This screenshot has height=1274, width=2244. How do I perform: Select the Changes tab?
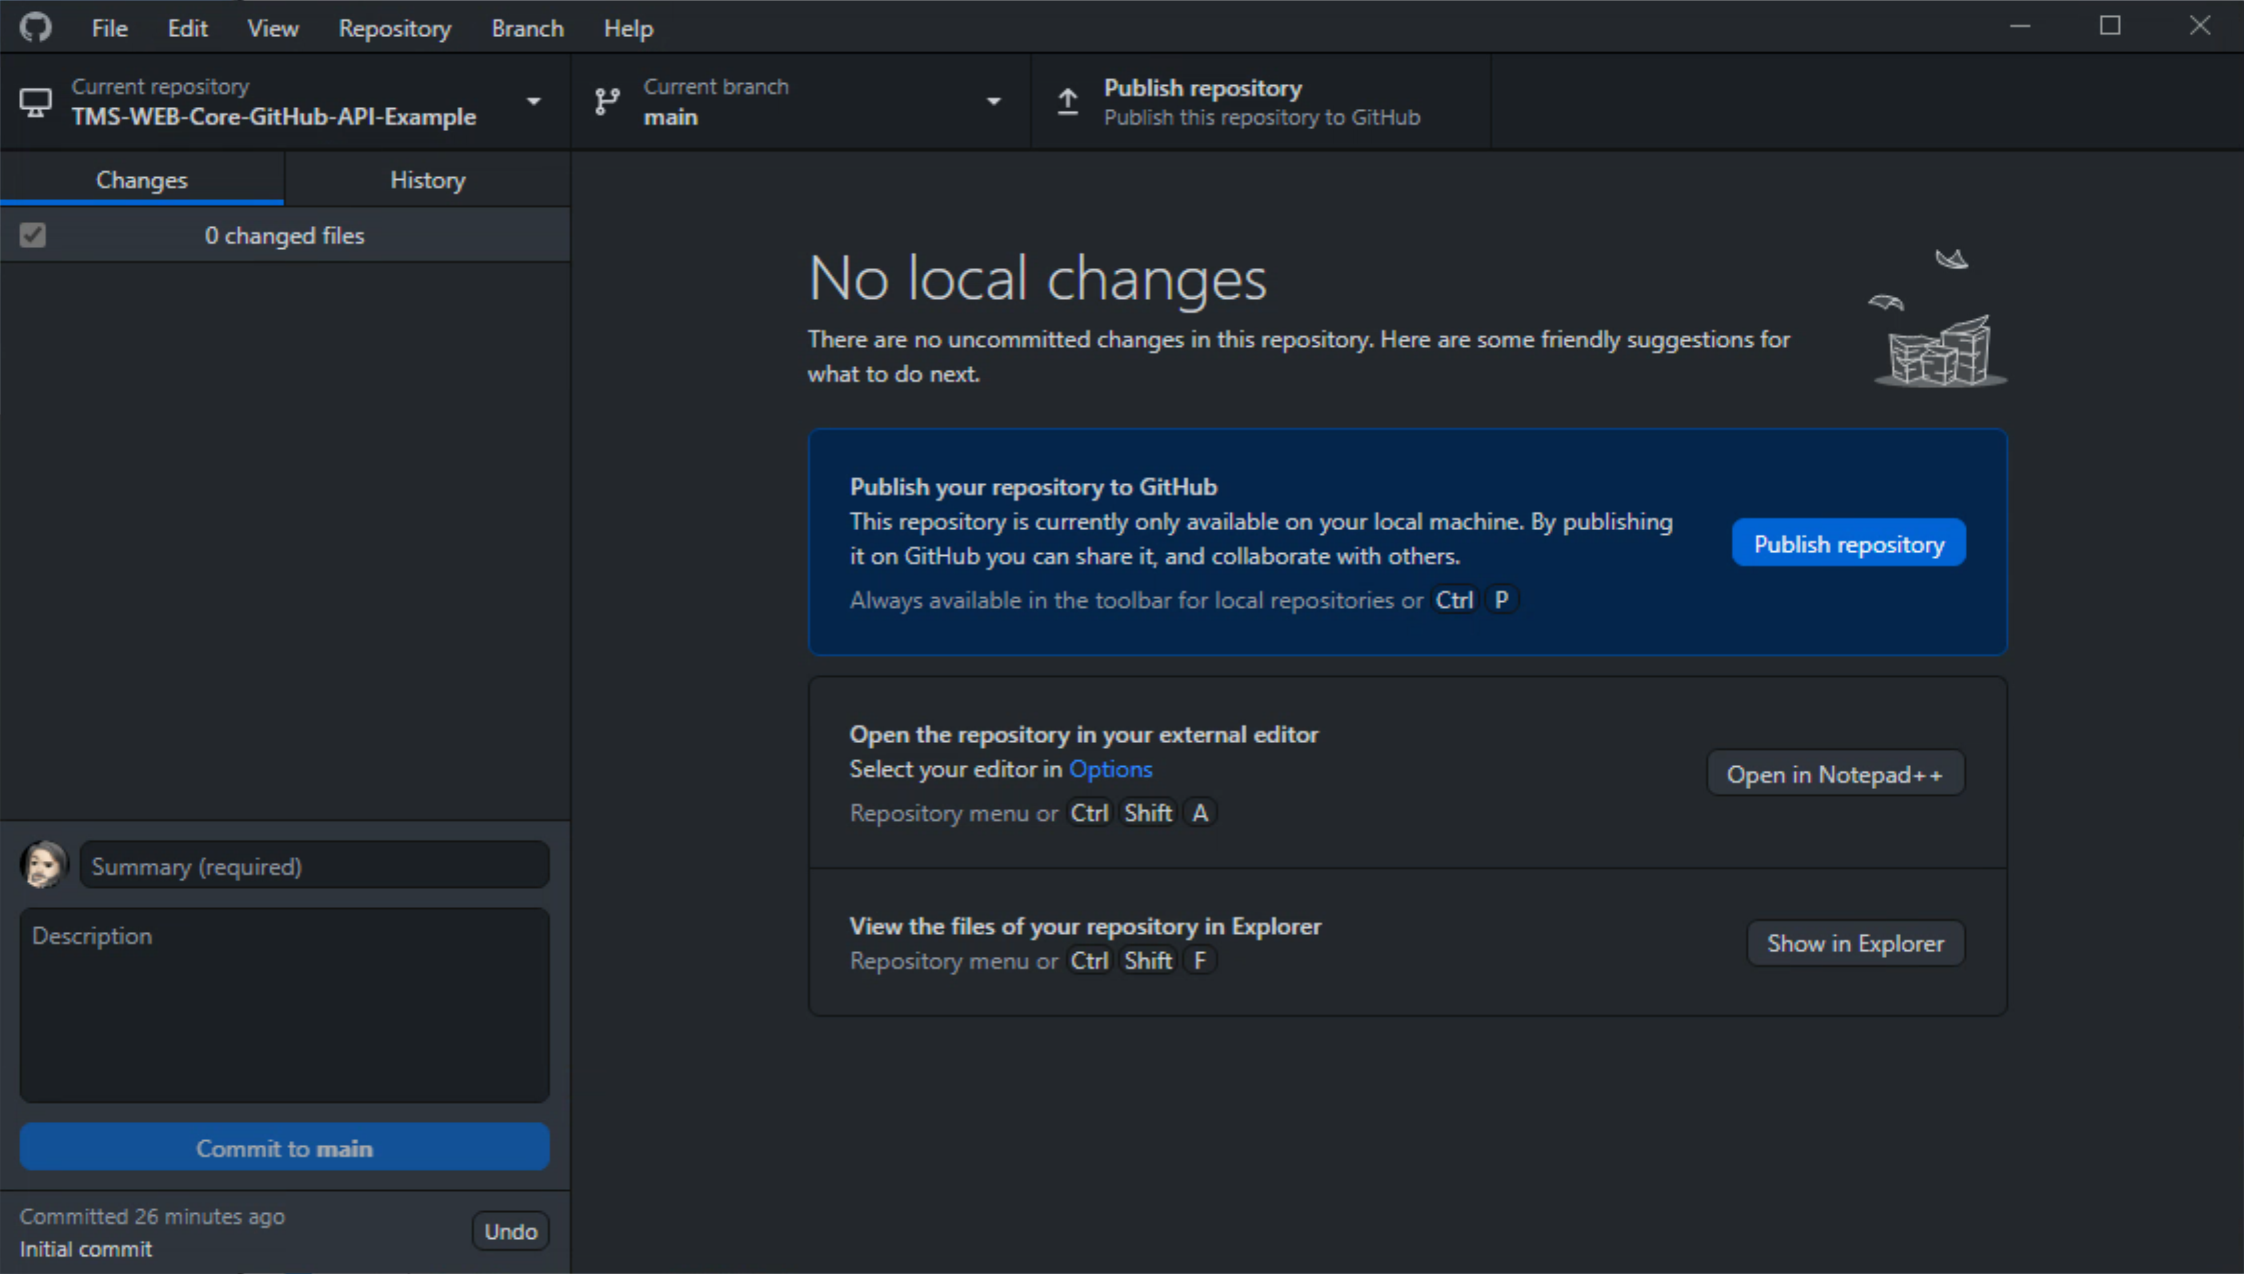[142, 179]
